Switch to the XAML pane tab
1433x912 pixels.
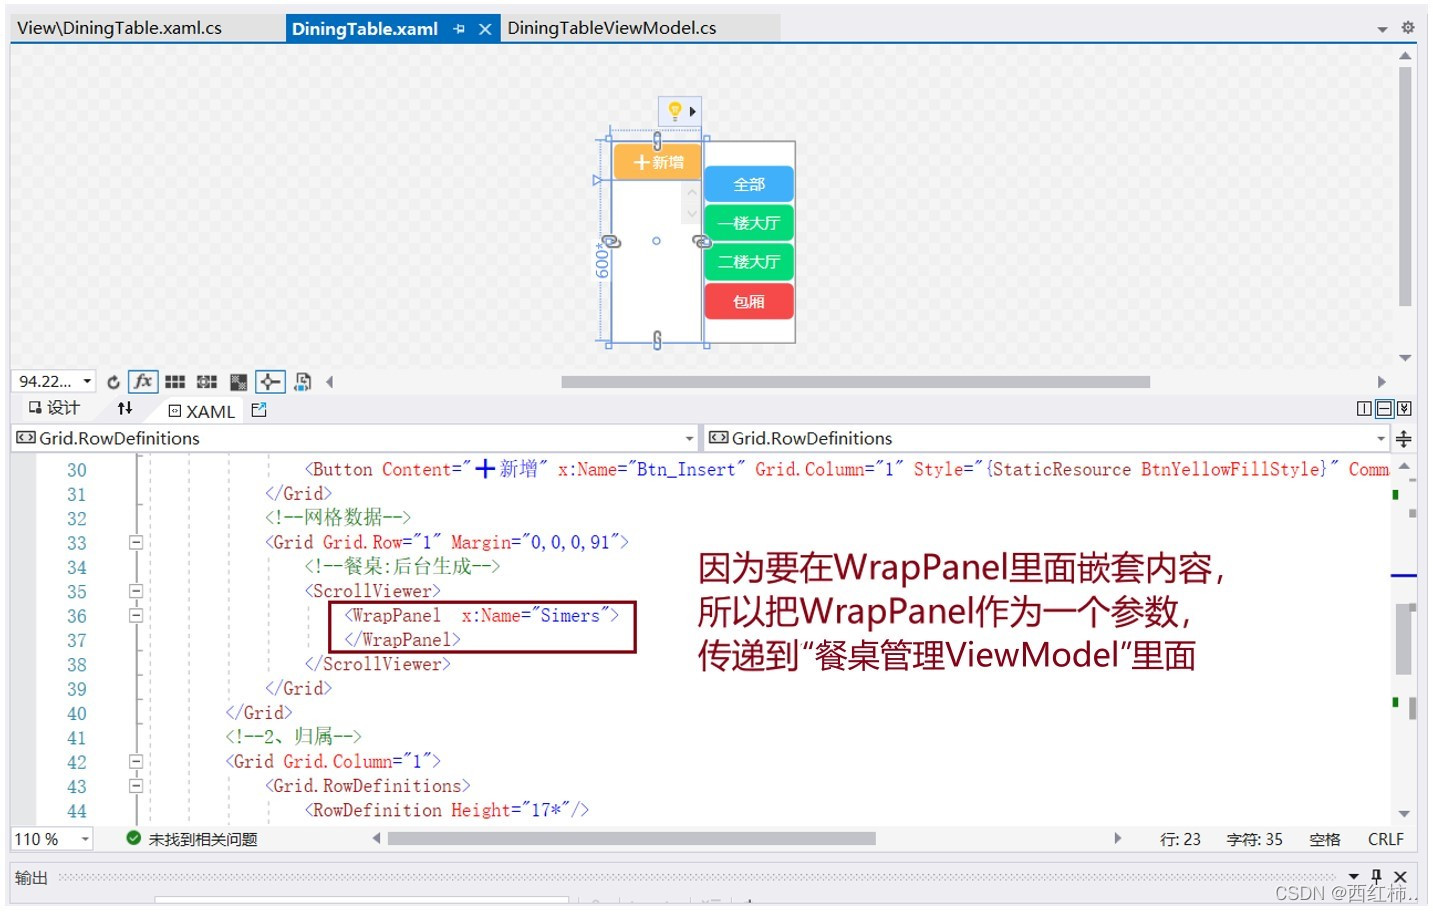[202, 411]
